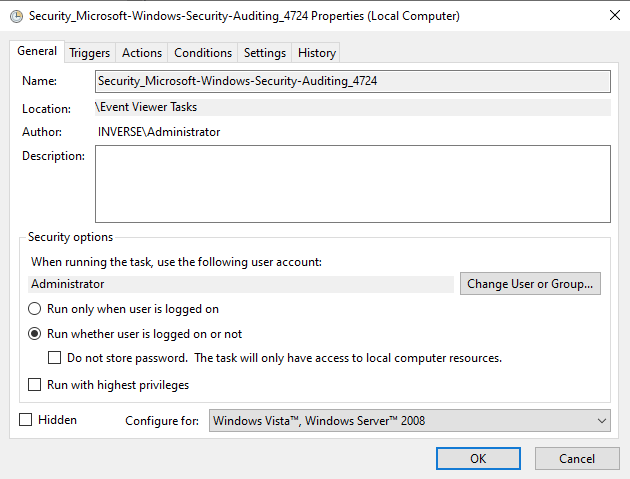This screenshot has height=479, width=630.
Task: Open the Triggers tab
Action: coord(89,53)
